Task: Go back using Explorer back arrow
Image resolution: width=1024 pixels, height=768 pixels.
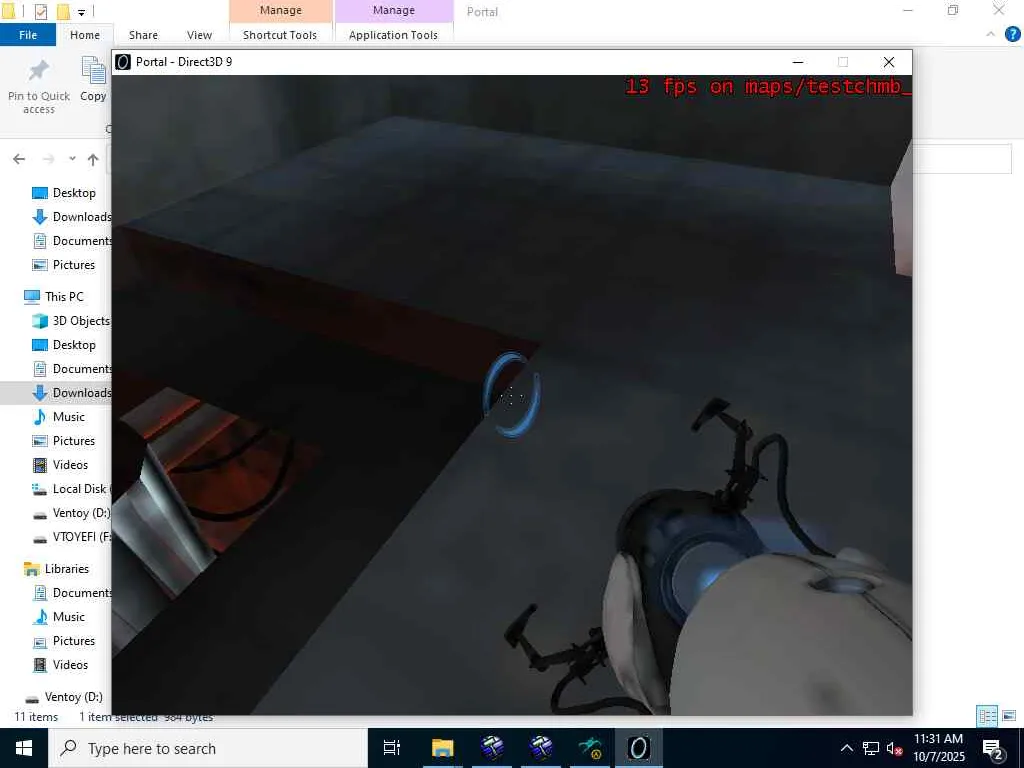Action: click(x=19, y=159)
